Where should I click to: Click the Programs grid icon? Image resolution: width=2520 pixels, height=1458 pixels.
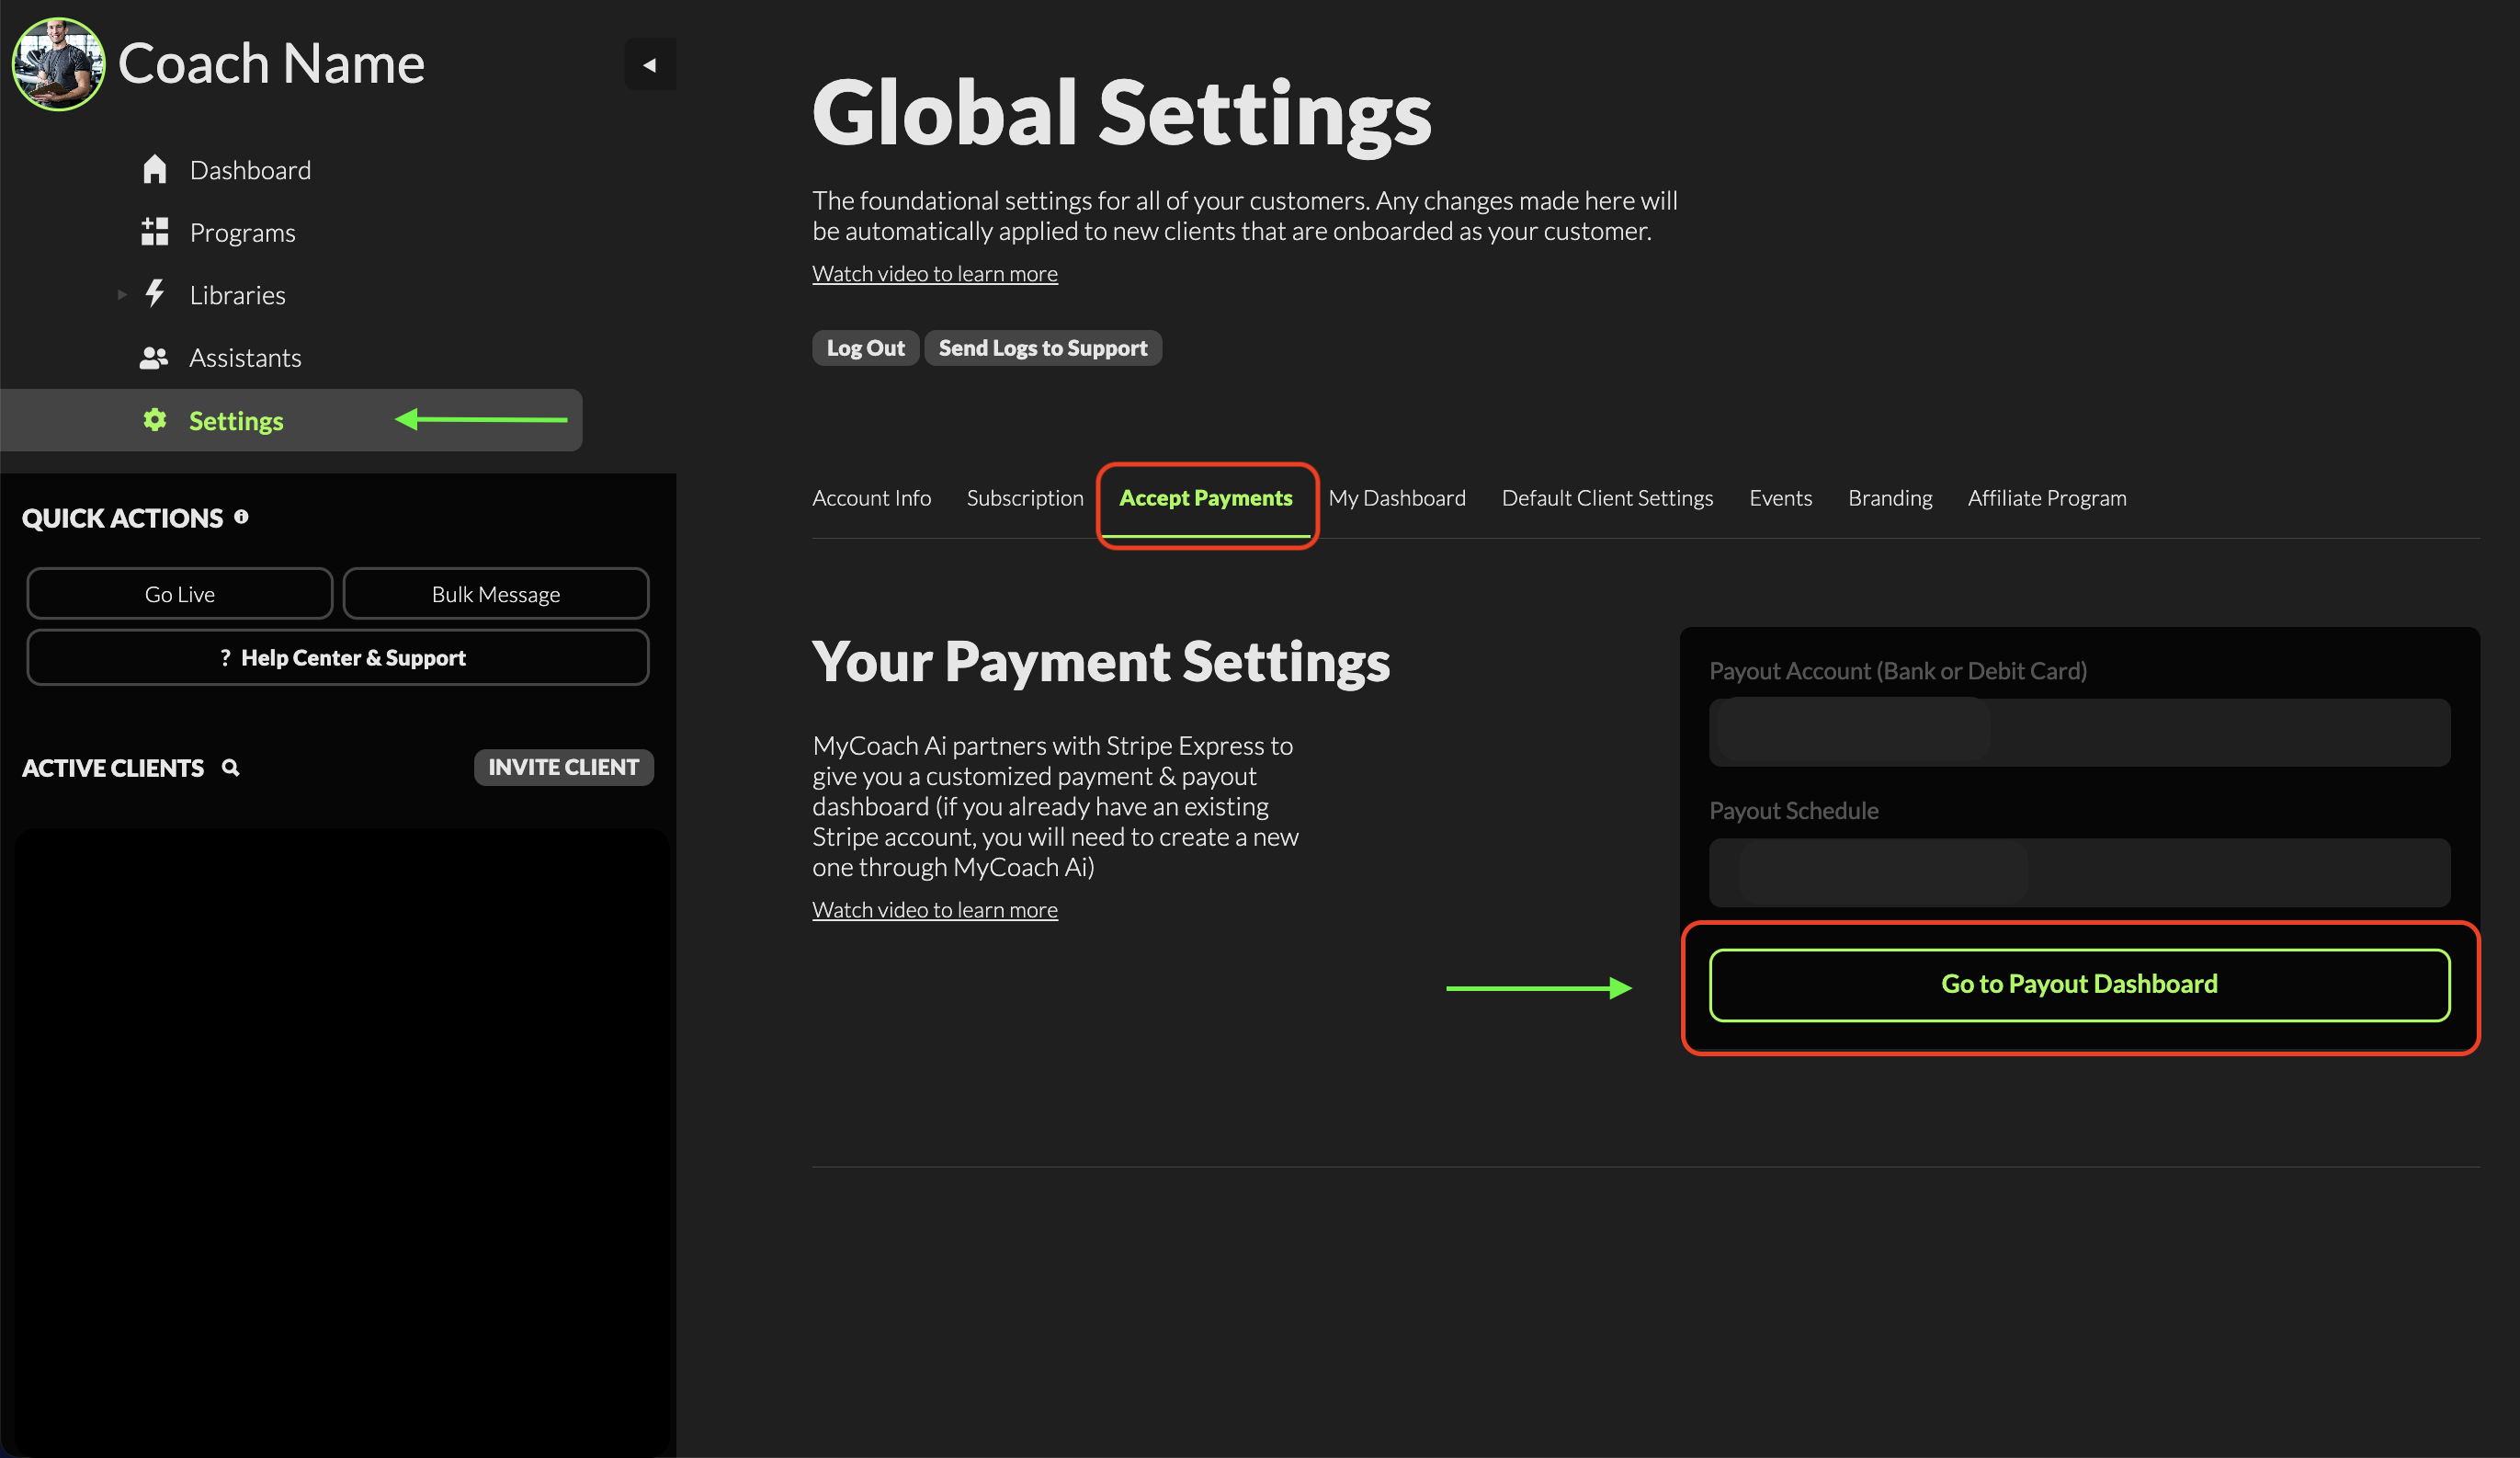pos(154,232)
